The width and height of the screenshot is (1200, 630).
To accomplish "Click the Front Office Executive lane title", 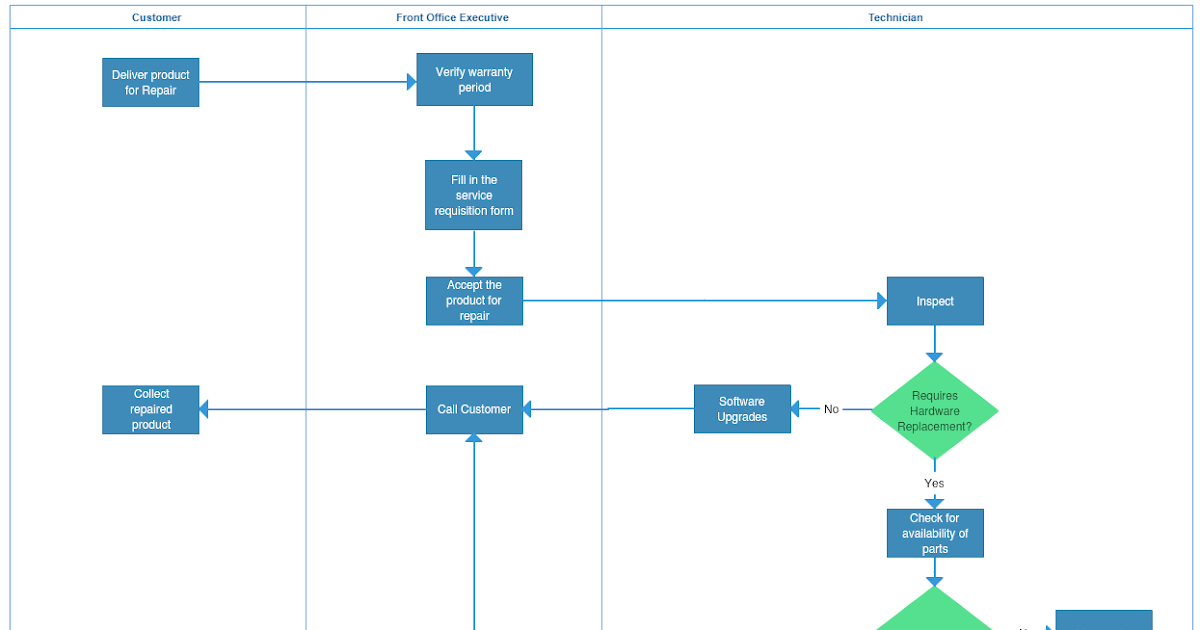I will pyautogui.click(x=452, y=17).
